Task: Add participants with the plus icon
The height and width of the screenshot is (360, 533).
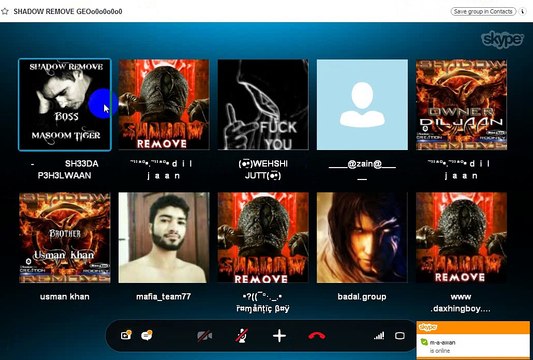Action: click(279, 336)
